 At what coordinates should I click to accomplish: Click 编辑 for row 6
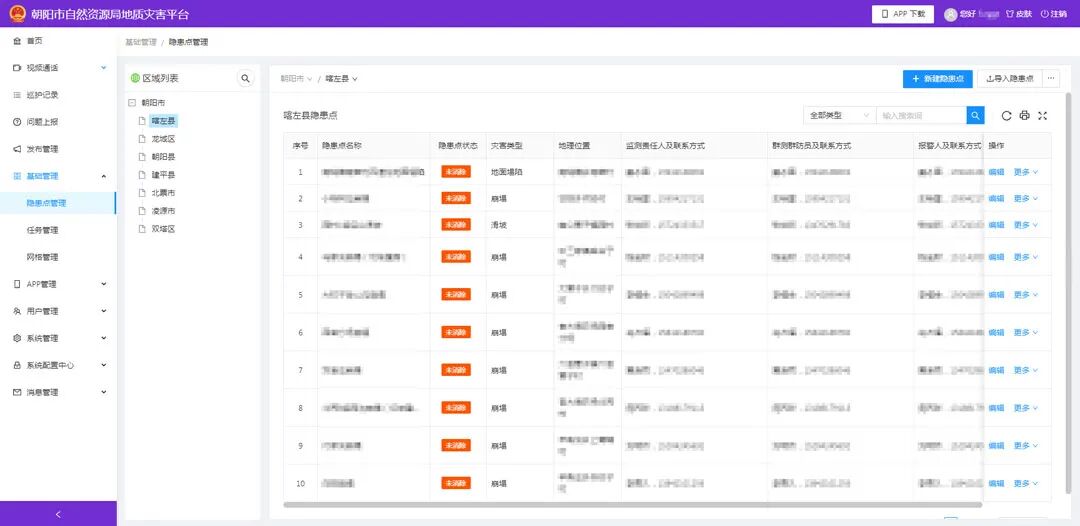pos(996,333)
